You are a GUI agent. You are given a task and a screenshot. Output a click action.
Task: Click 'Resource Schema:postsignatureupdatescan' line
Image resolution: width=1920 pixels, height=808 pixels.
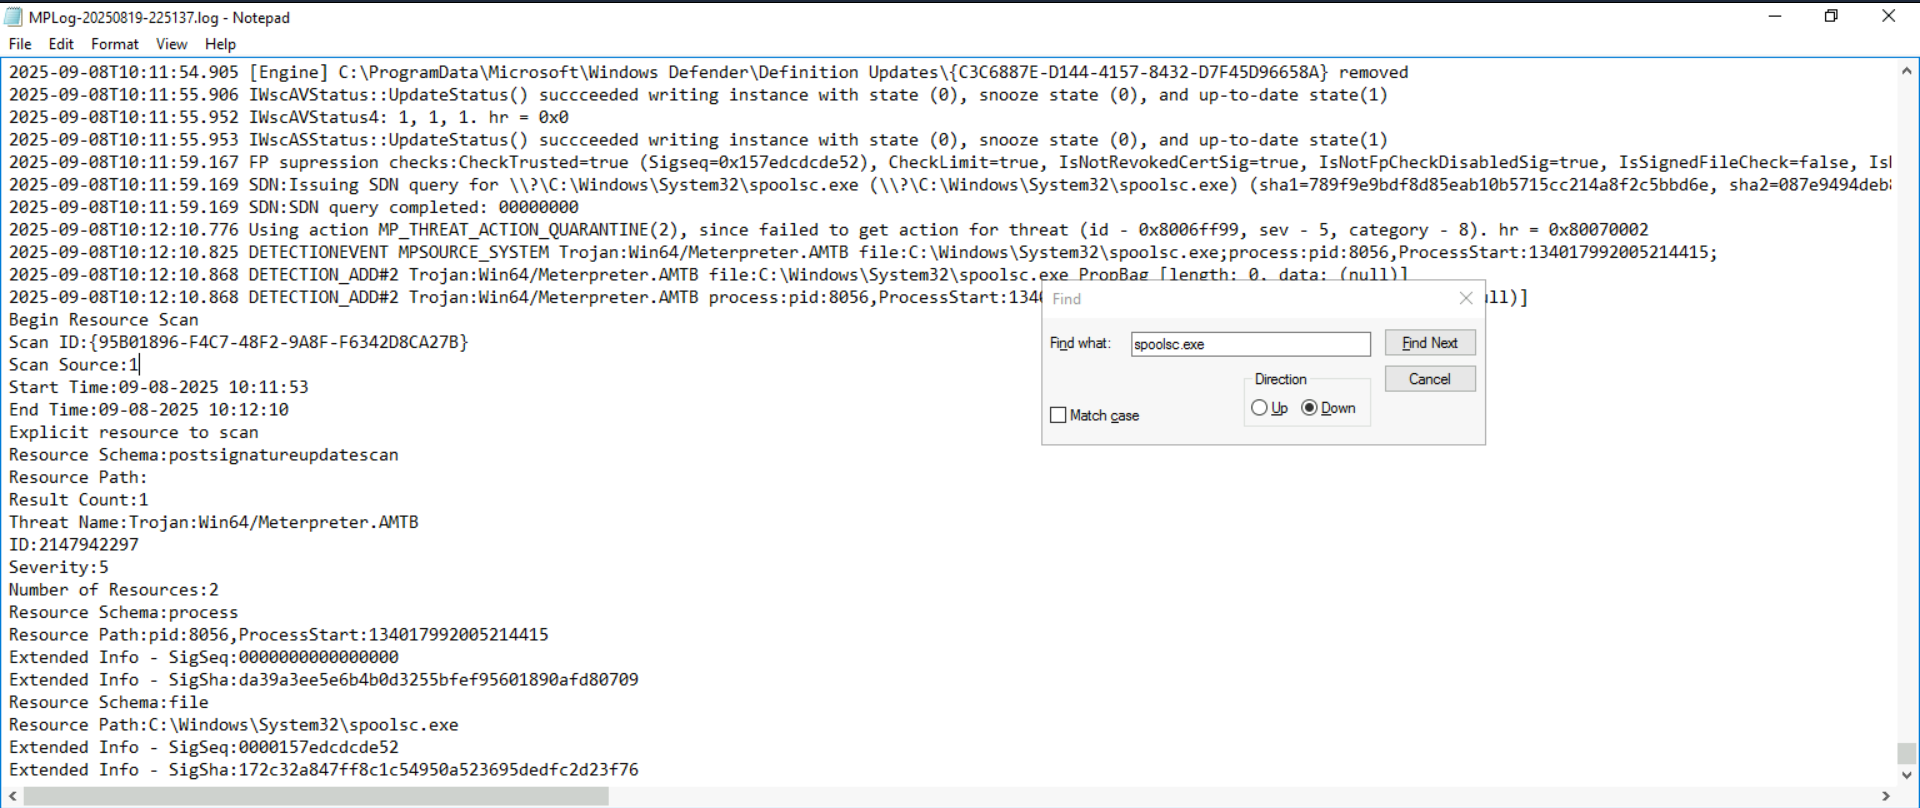point(204,455)
